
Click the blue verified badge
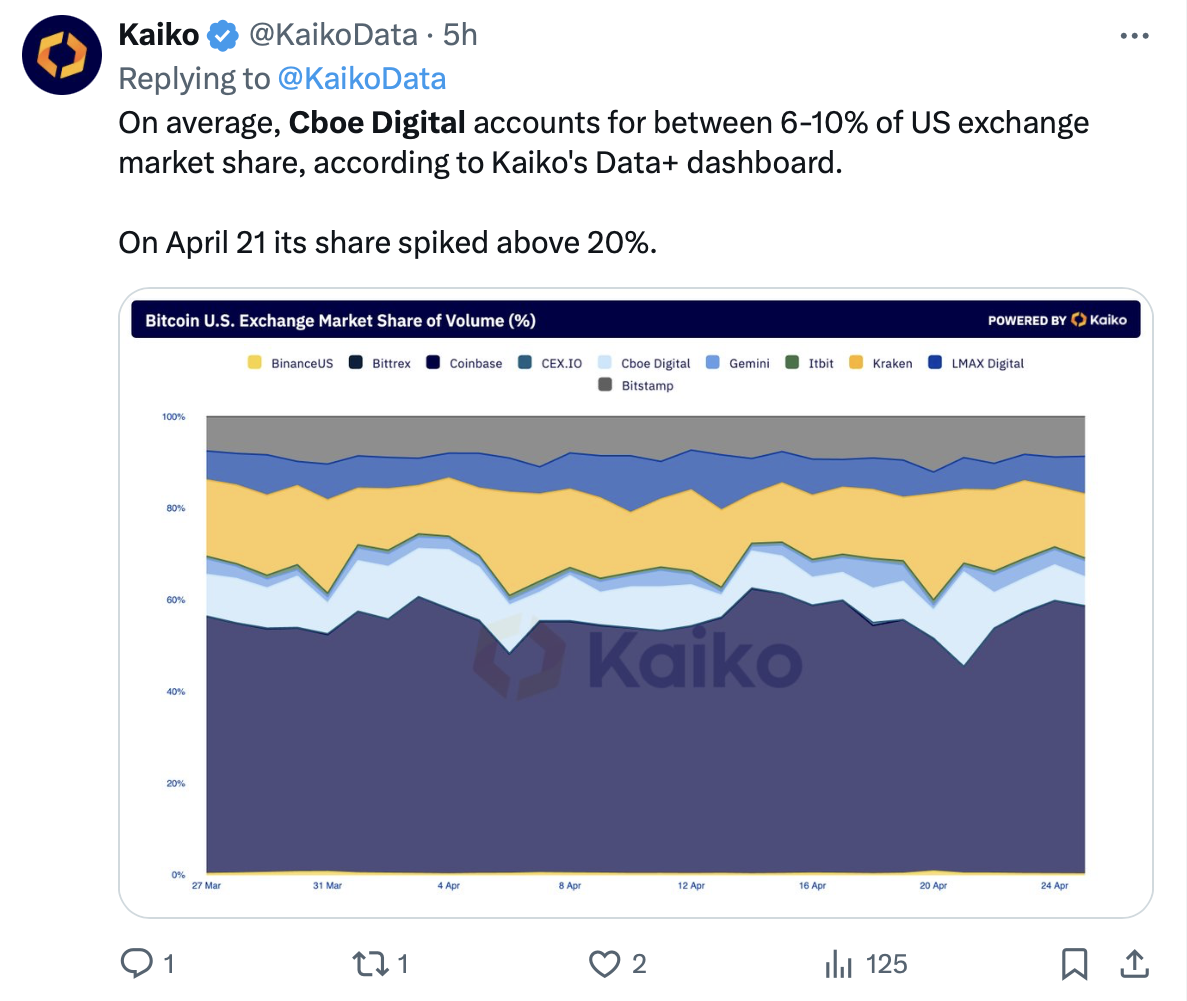[x=221, y=36]
